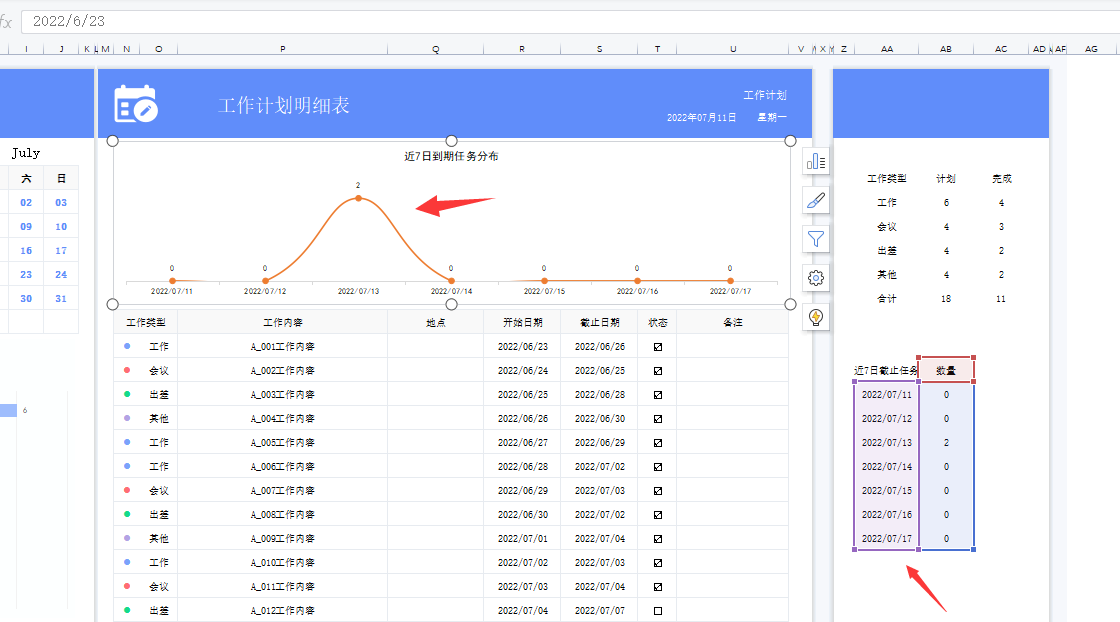Click the 2022年07月11日 date text in the header
The height and width of the screenshot is (622, 1120).
click(x=701, y=117)
